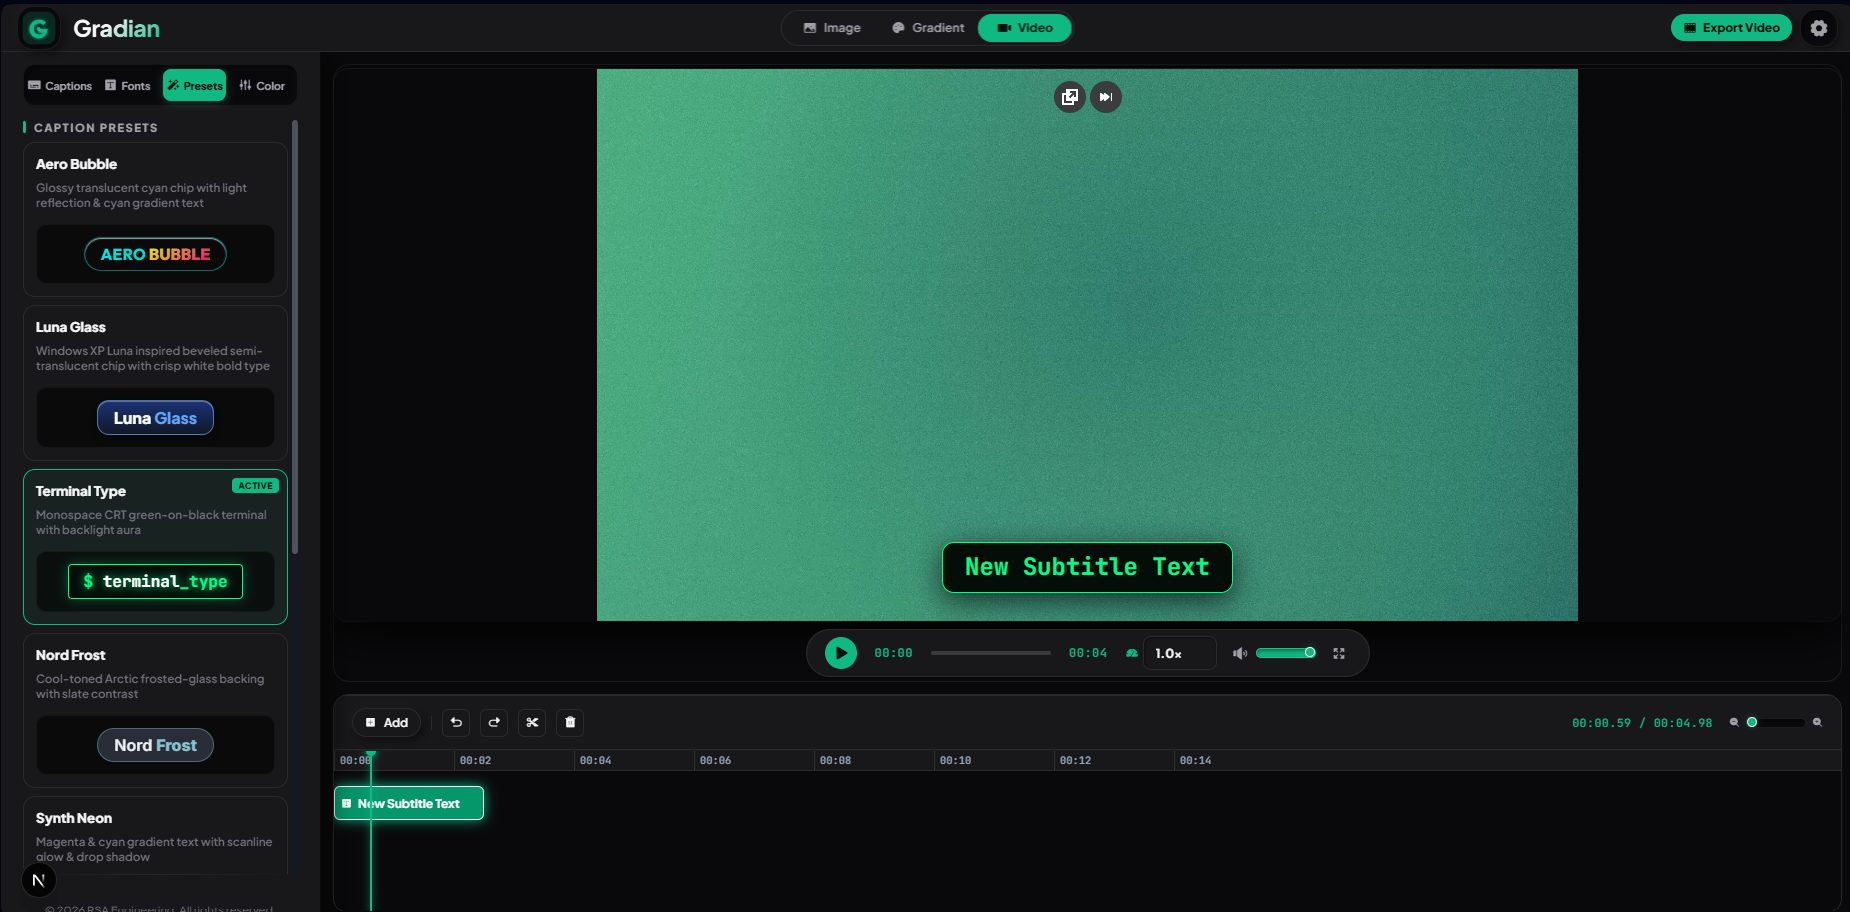
Task: Click the 00:00 current time label in the player
Action: (x=893, y=653)
